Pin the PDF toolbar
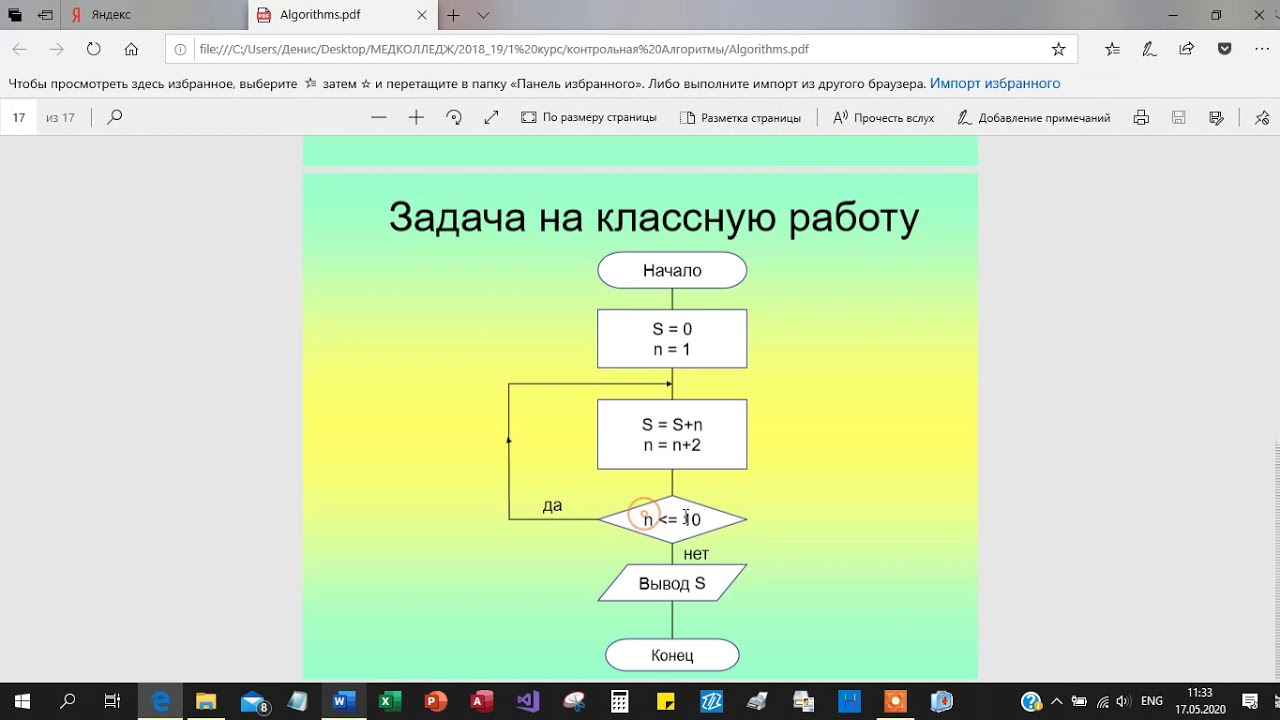Screen dimensions: 1280x720 [1262, 117]
